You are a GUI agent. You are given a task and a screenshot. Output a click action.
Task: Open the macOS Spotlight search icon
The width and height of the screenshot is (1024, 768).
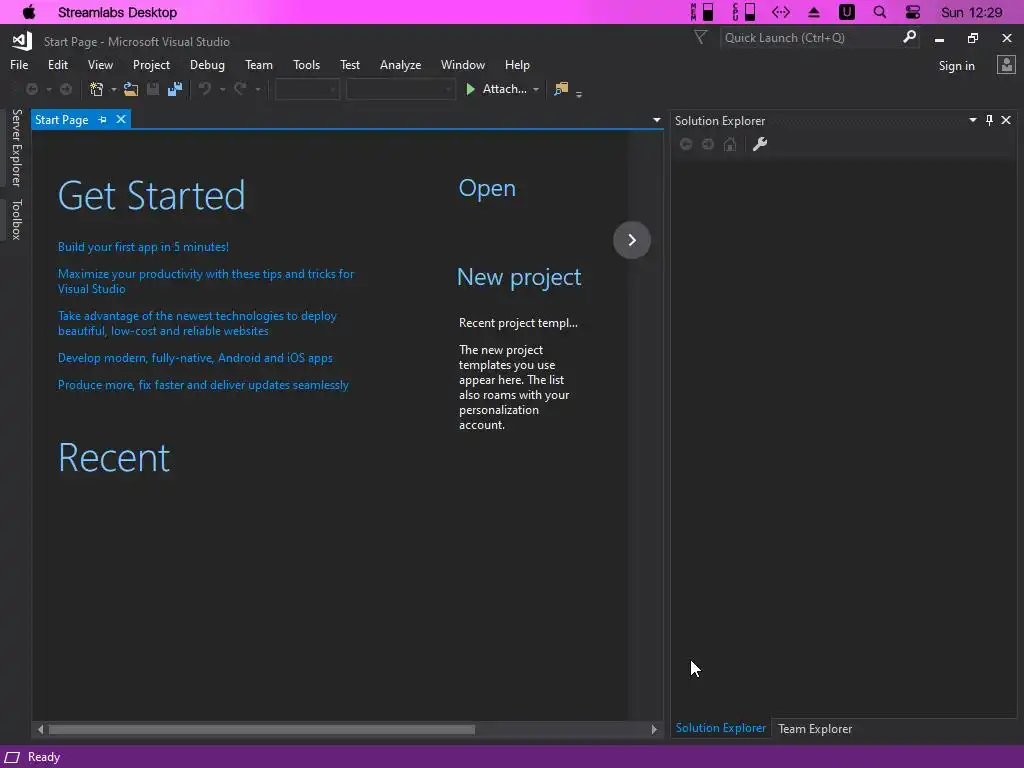pyautogui.click(x=880, y=12)
